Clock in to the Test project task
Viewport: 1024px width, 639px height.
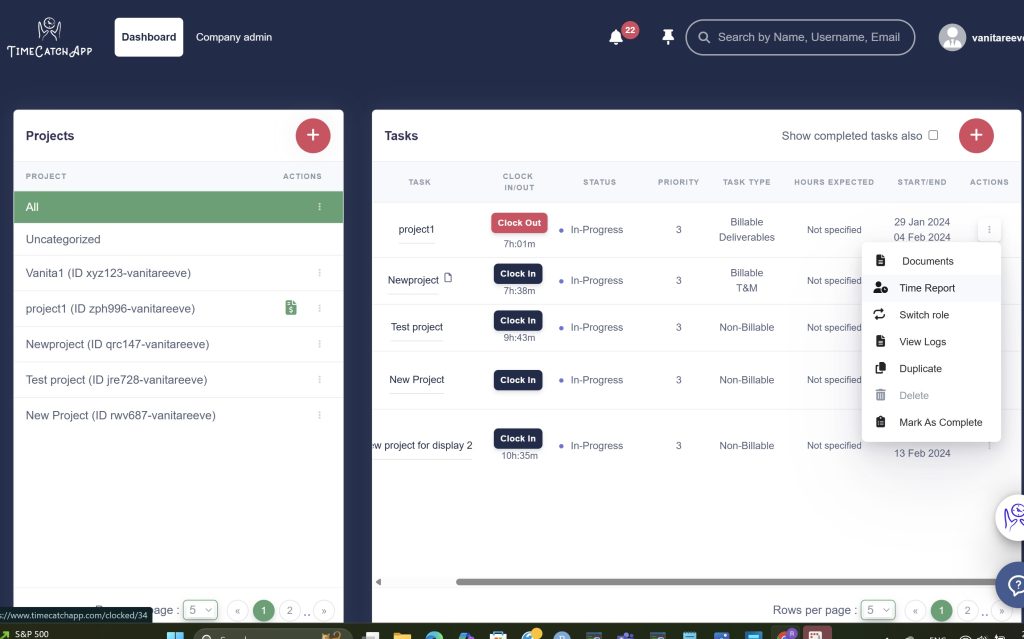518,321
